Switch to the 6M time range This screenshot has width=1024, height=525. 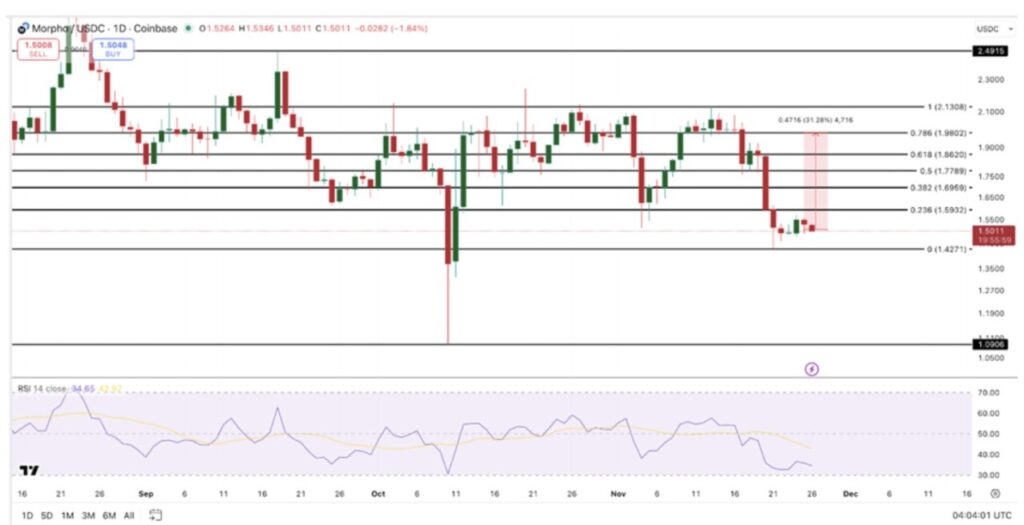108,515
